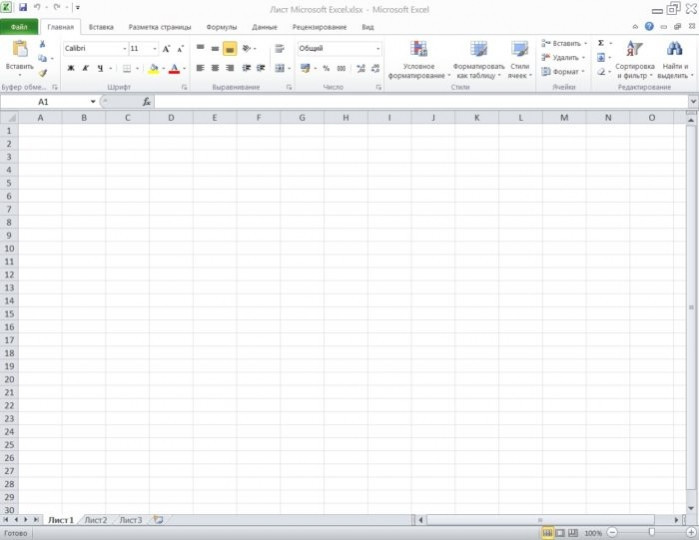Switch to the Формулы ribbon tab
Viewport: 699px width, 540px height.
[222, 27]
